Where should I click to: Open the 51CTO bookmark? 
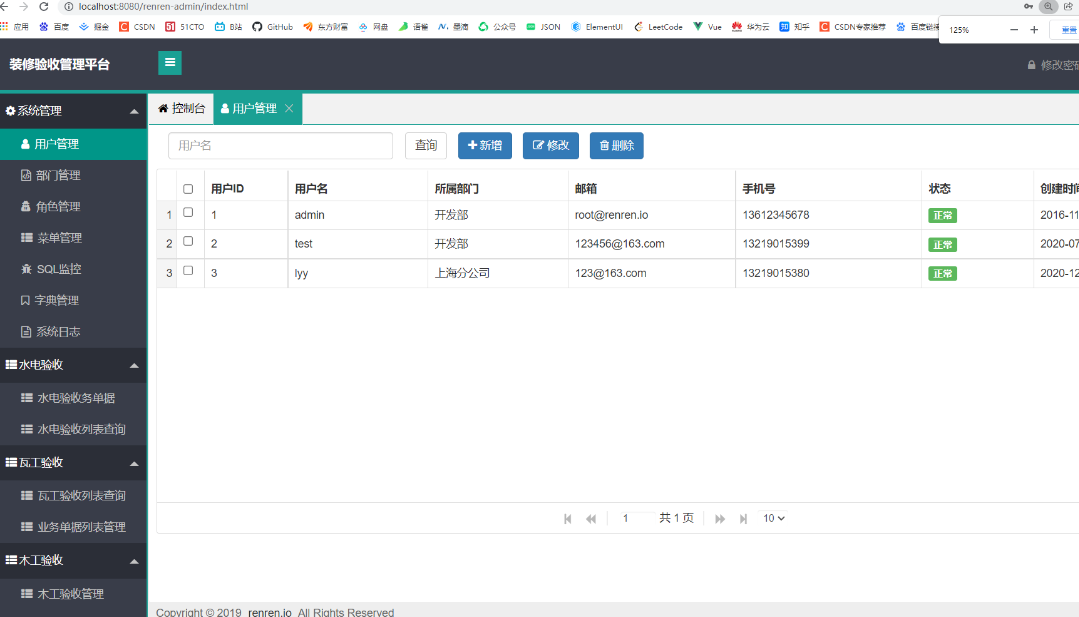click(185, 27)
